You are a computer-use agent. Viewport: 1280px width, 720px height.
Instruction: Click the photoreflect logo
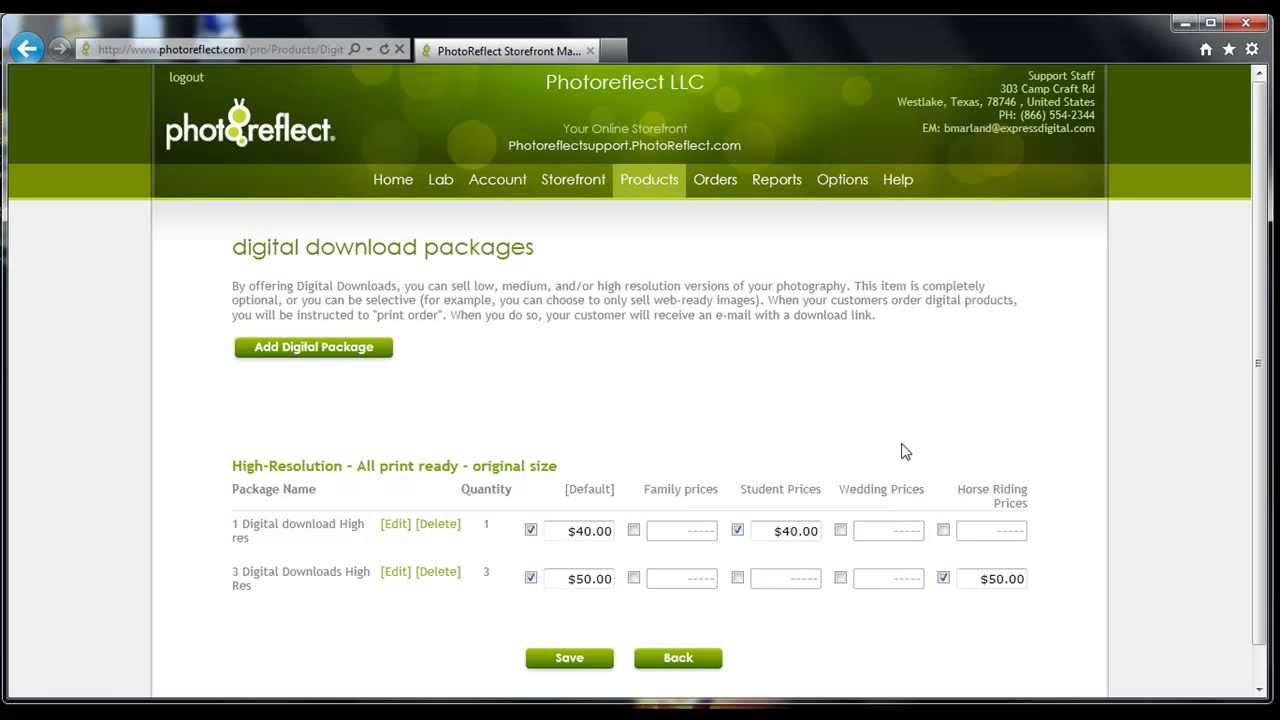(250, 124)
